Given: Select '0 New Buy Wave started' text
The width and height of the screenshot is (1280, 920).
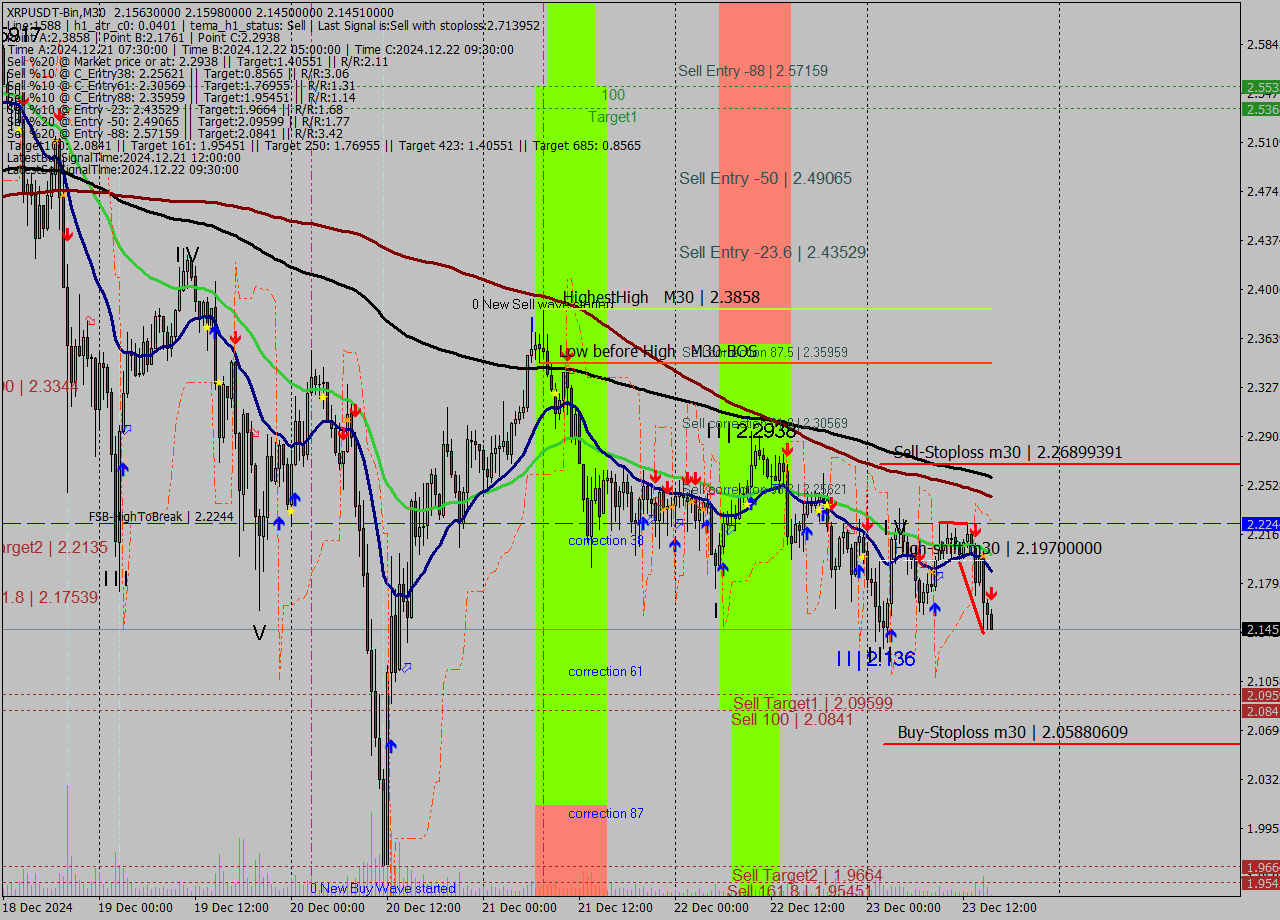Looking at the screenshot, I should click(x=383, y=888).
